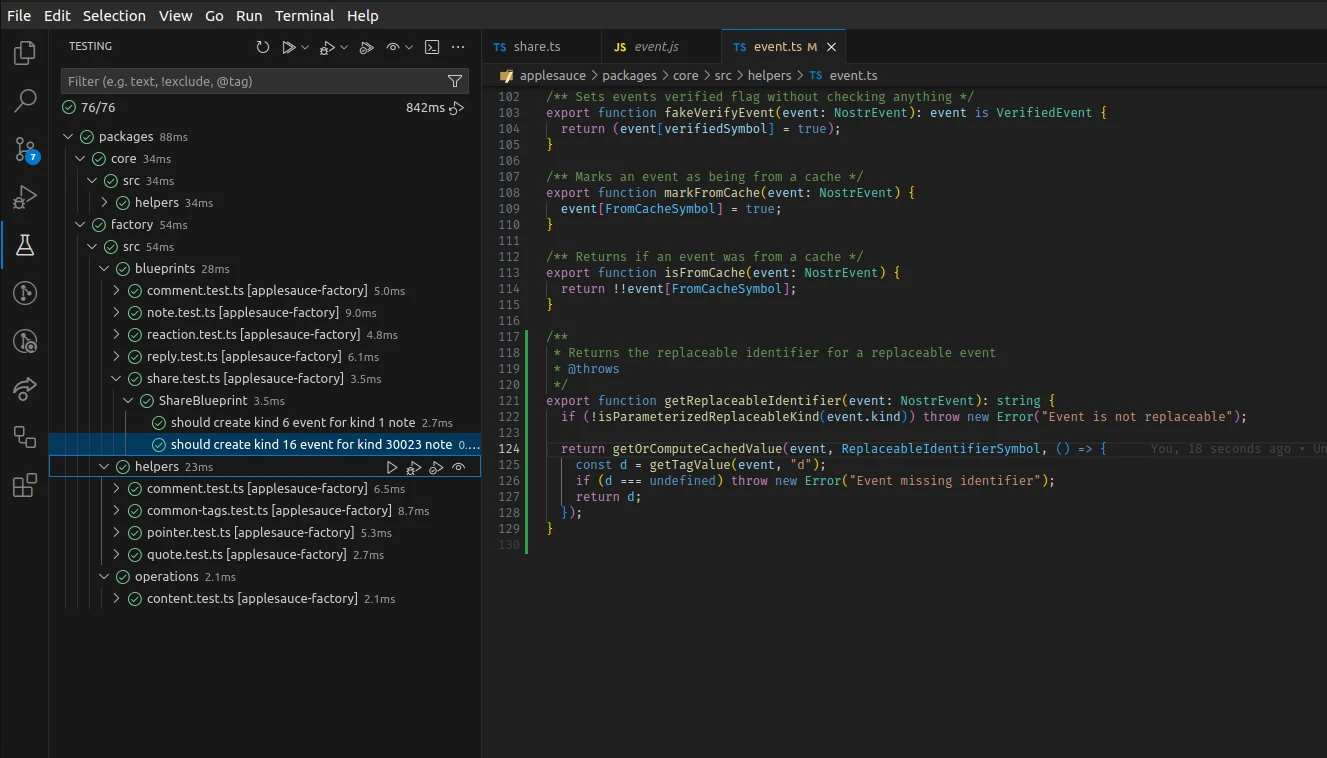Viewport: 1327px width, 758px height.
Task: Open dropdown arrow next to Run Tests
Action: coord(304,47)
